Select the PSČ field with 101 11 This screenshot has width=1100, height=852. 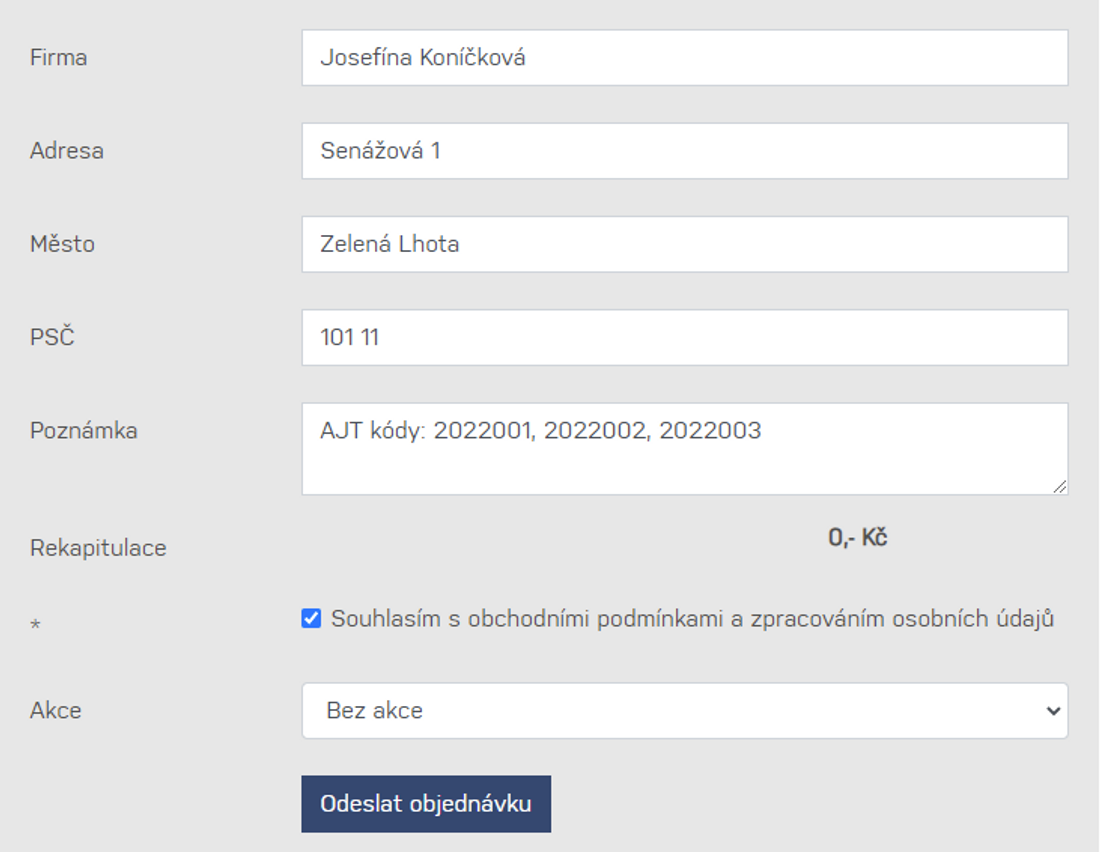(685, 338)
